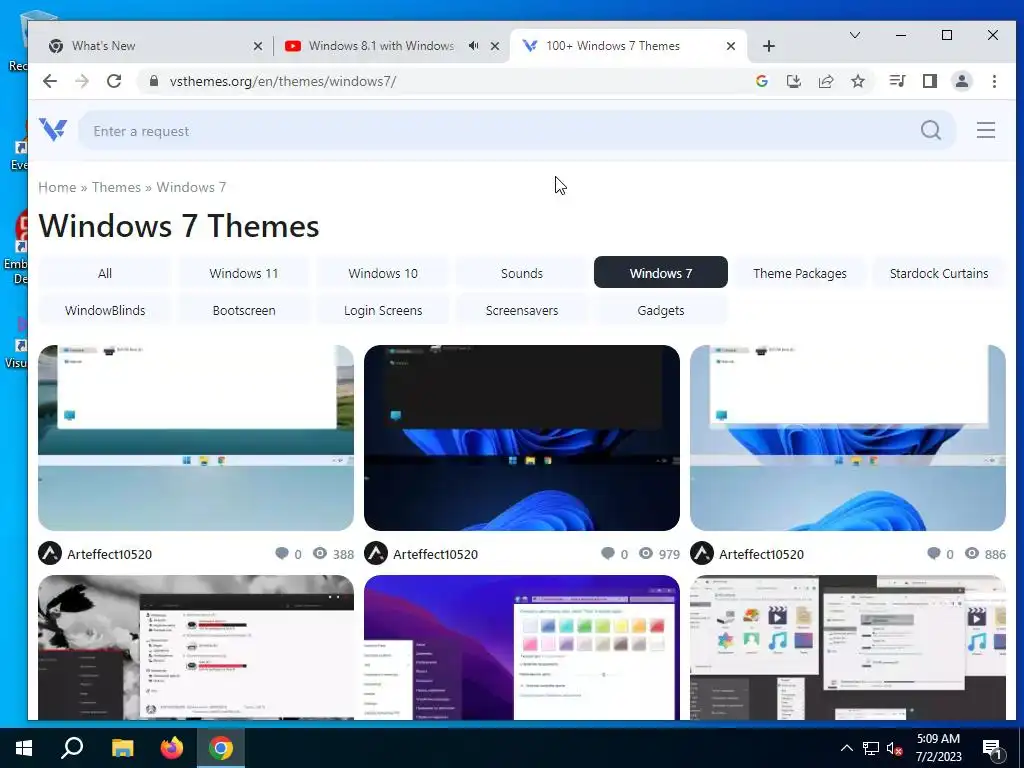The width and height of the screenshot is (1024, 768).
Task: Click the address bar URL
Action: click(x=283, y=81)
